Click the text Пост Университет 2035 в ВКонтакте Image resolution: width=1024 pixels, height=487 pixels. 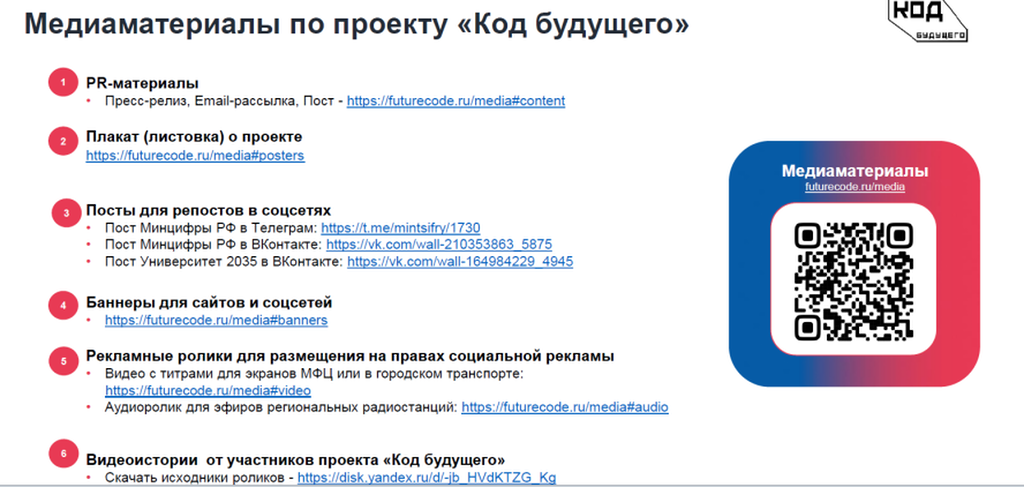tap(224, 261)
